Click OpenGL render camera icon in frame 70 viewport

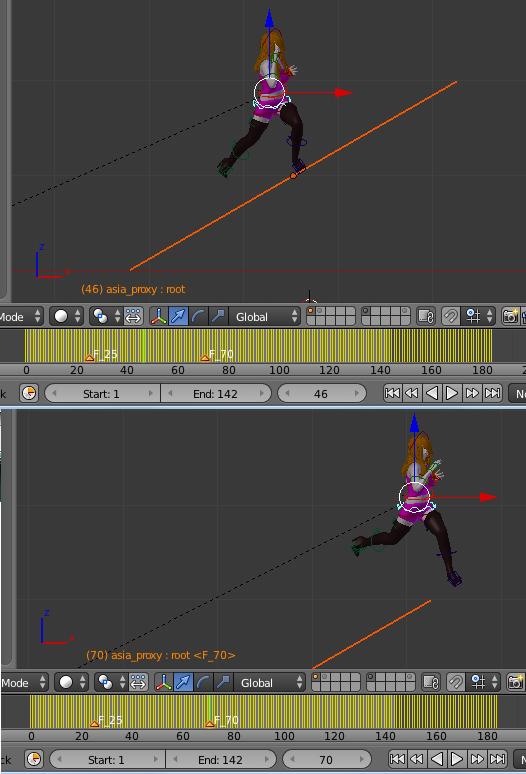click(x=515, y=682)
